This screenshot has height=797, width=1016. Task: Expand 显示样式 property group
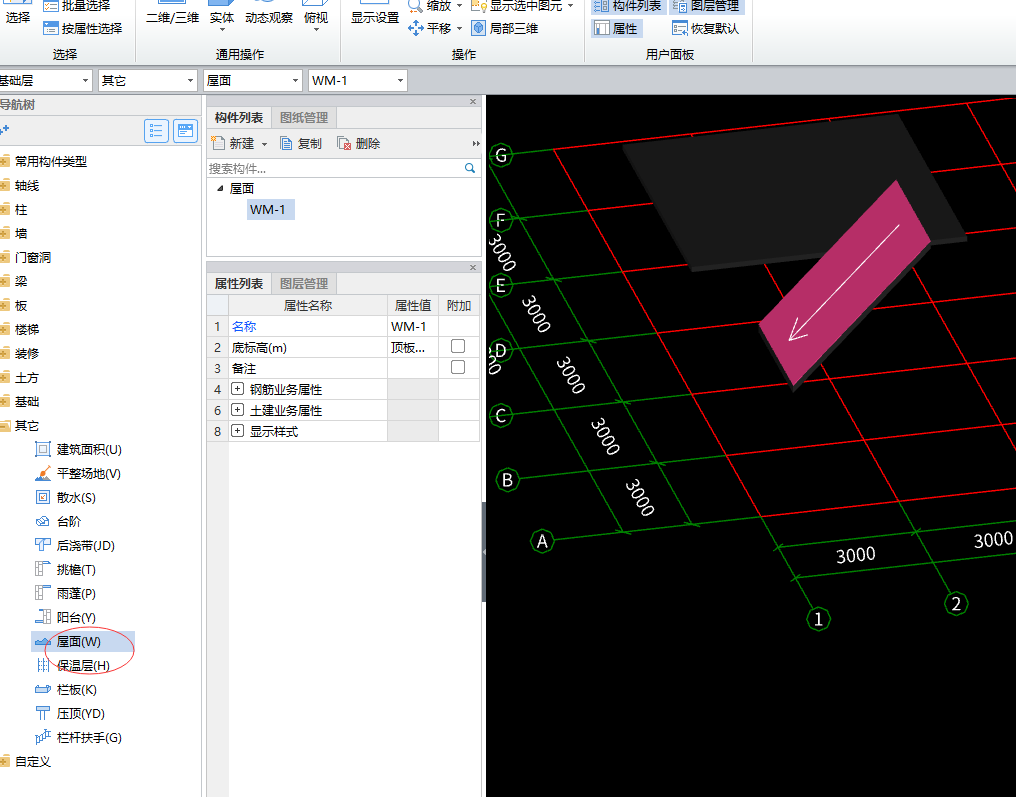[x=238, y=431]
